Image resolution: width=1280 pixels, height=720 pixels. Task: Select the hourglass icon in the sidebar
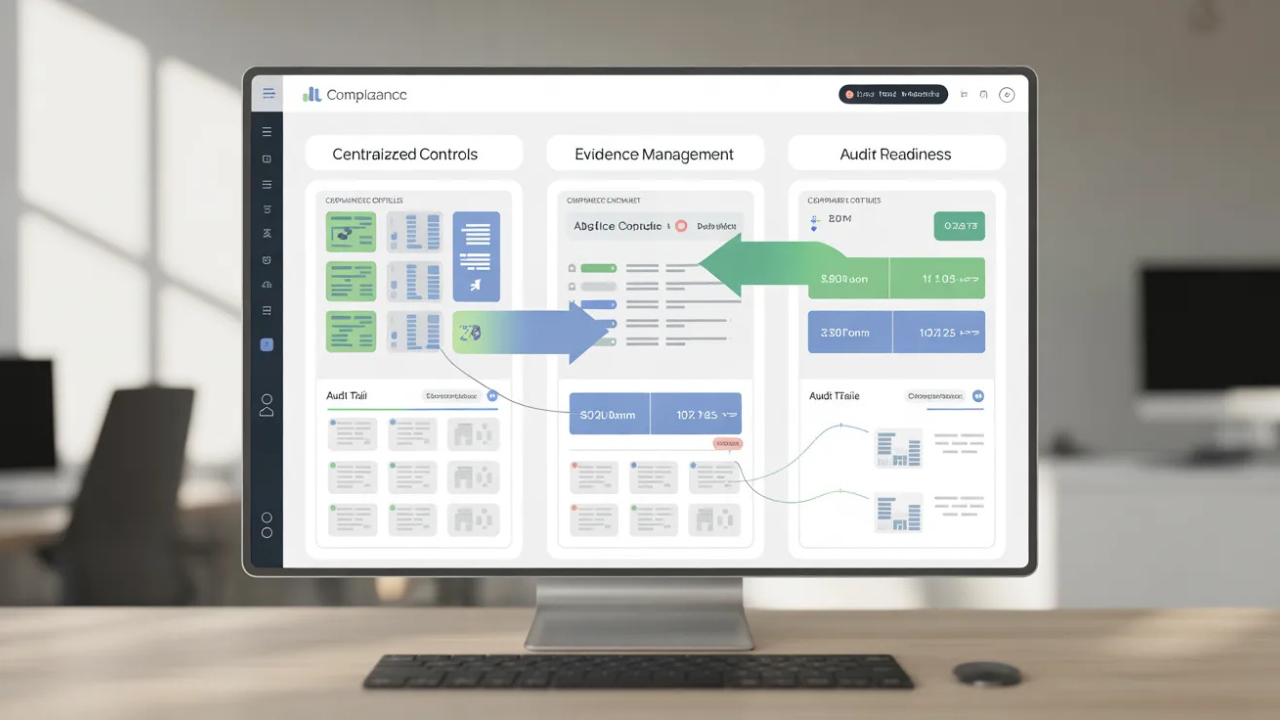point(266,233)
